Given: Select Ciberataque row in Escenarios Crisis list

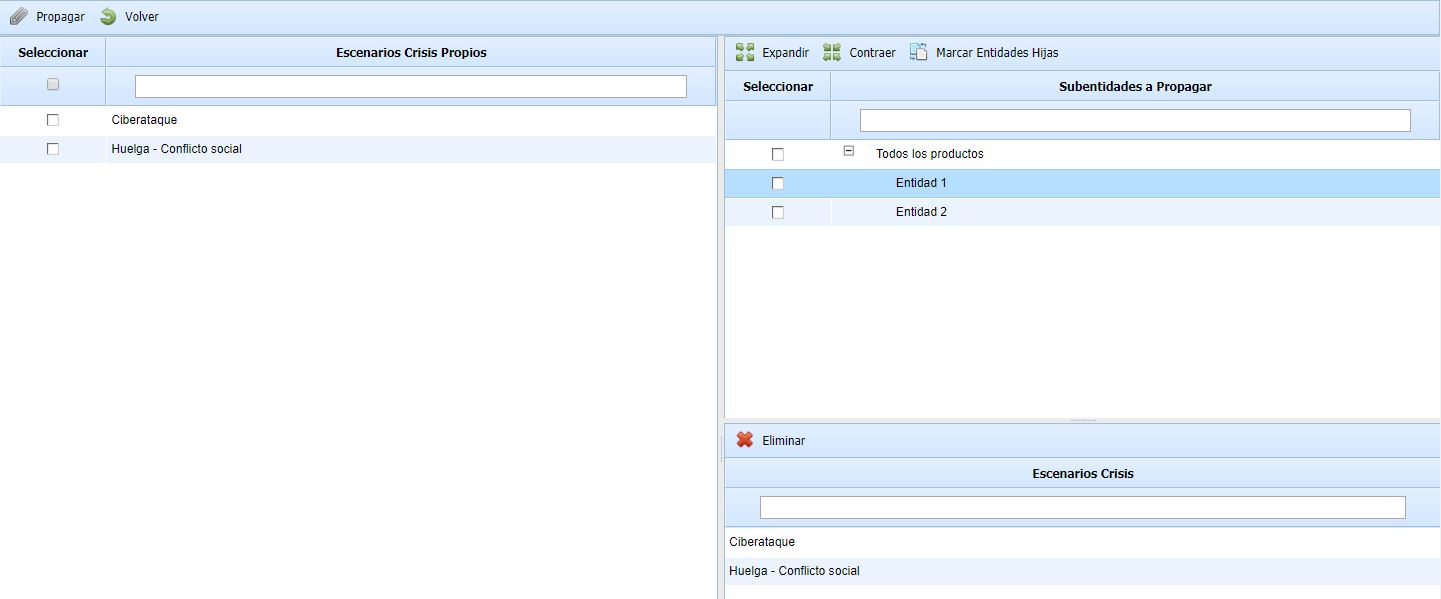Looking at the screenshot, I should (762, 542).
